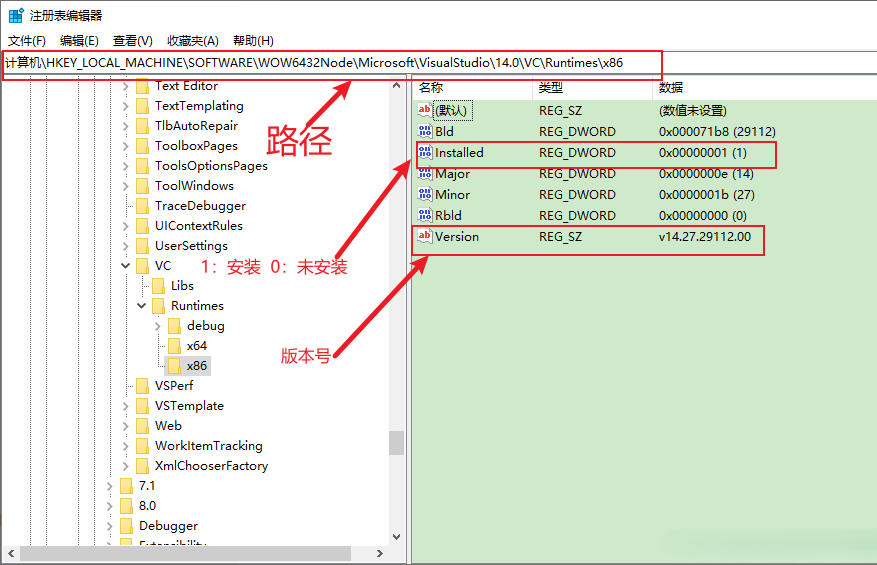This screenshot has height=565, width=877.
Task: Click the TlbAutoRepair folder icon
Action: (x=143, y=126)
